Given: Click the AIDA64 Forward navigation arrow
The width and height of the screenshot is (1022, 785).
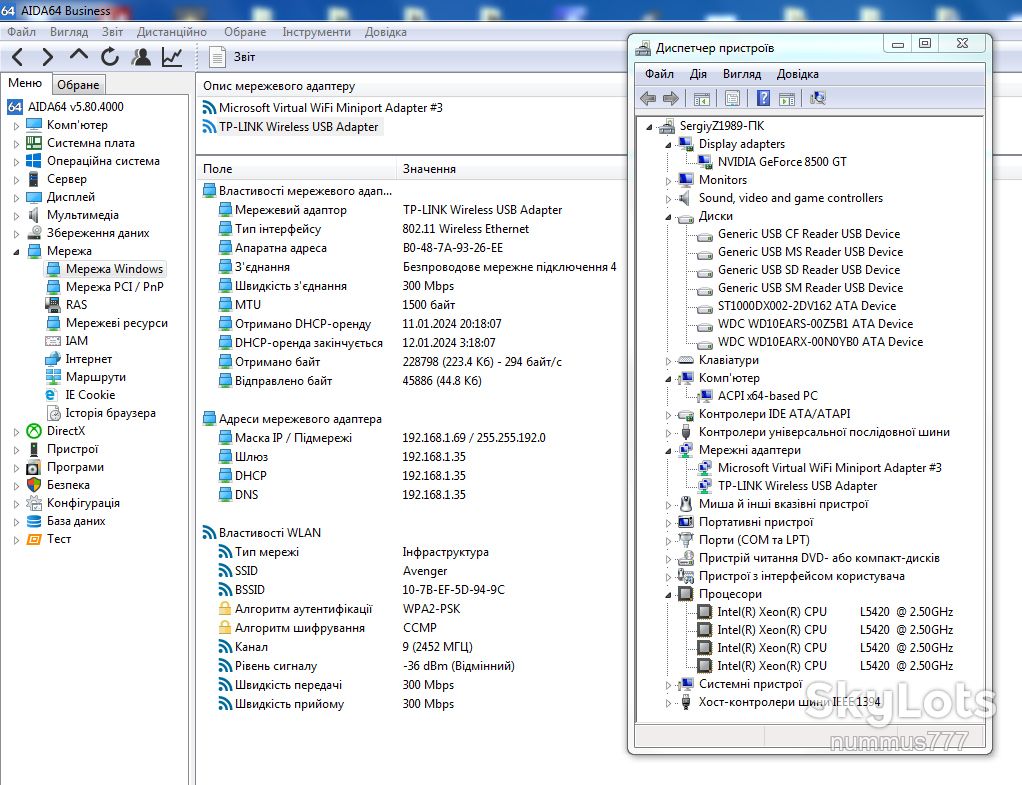Looking at the screenshot, I should (x=48, y=57).
